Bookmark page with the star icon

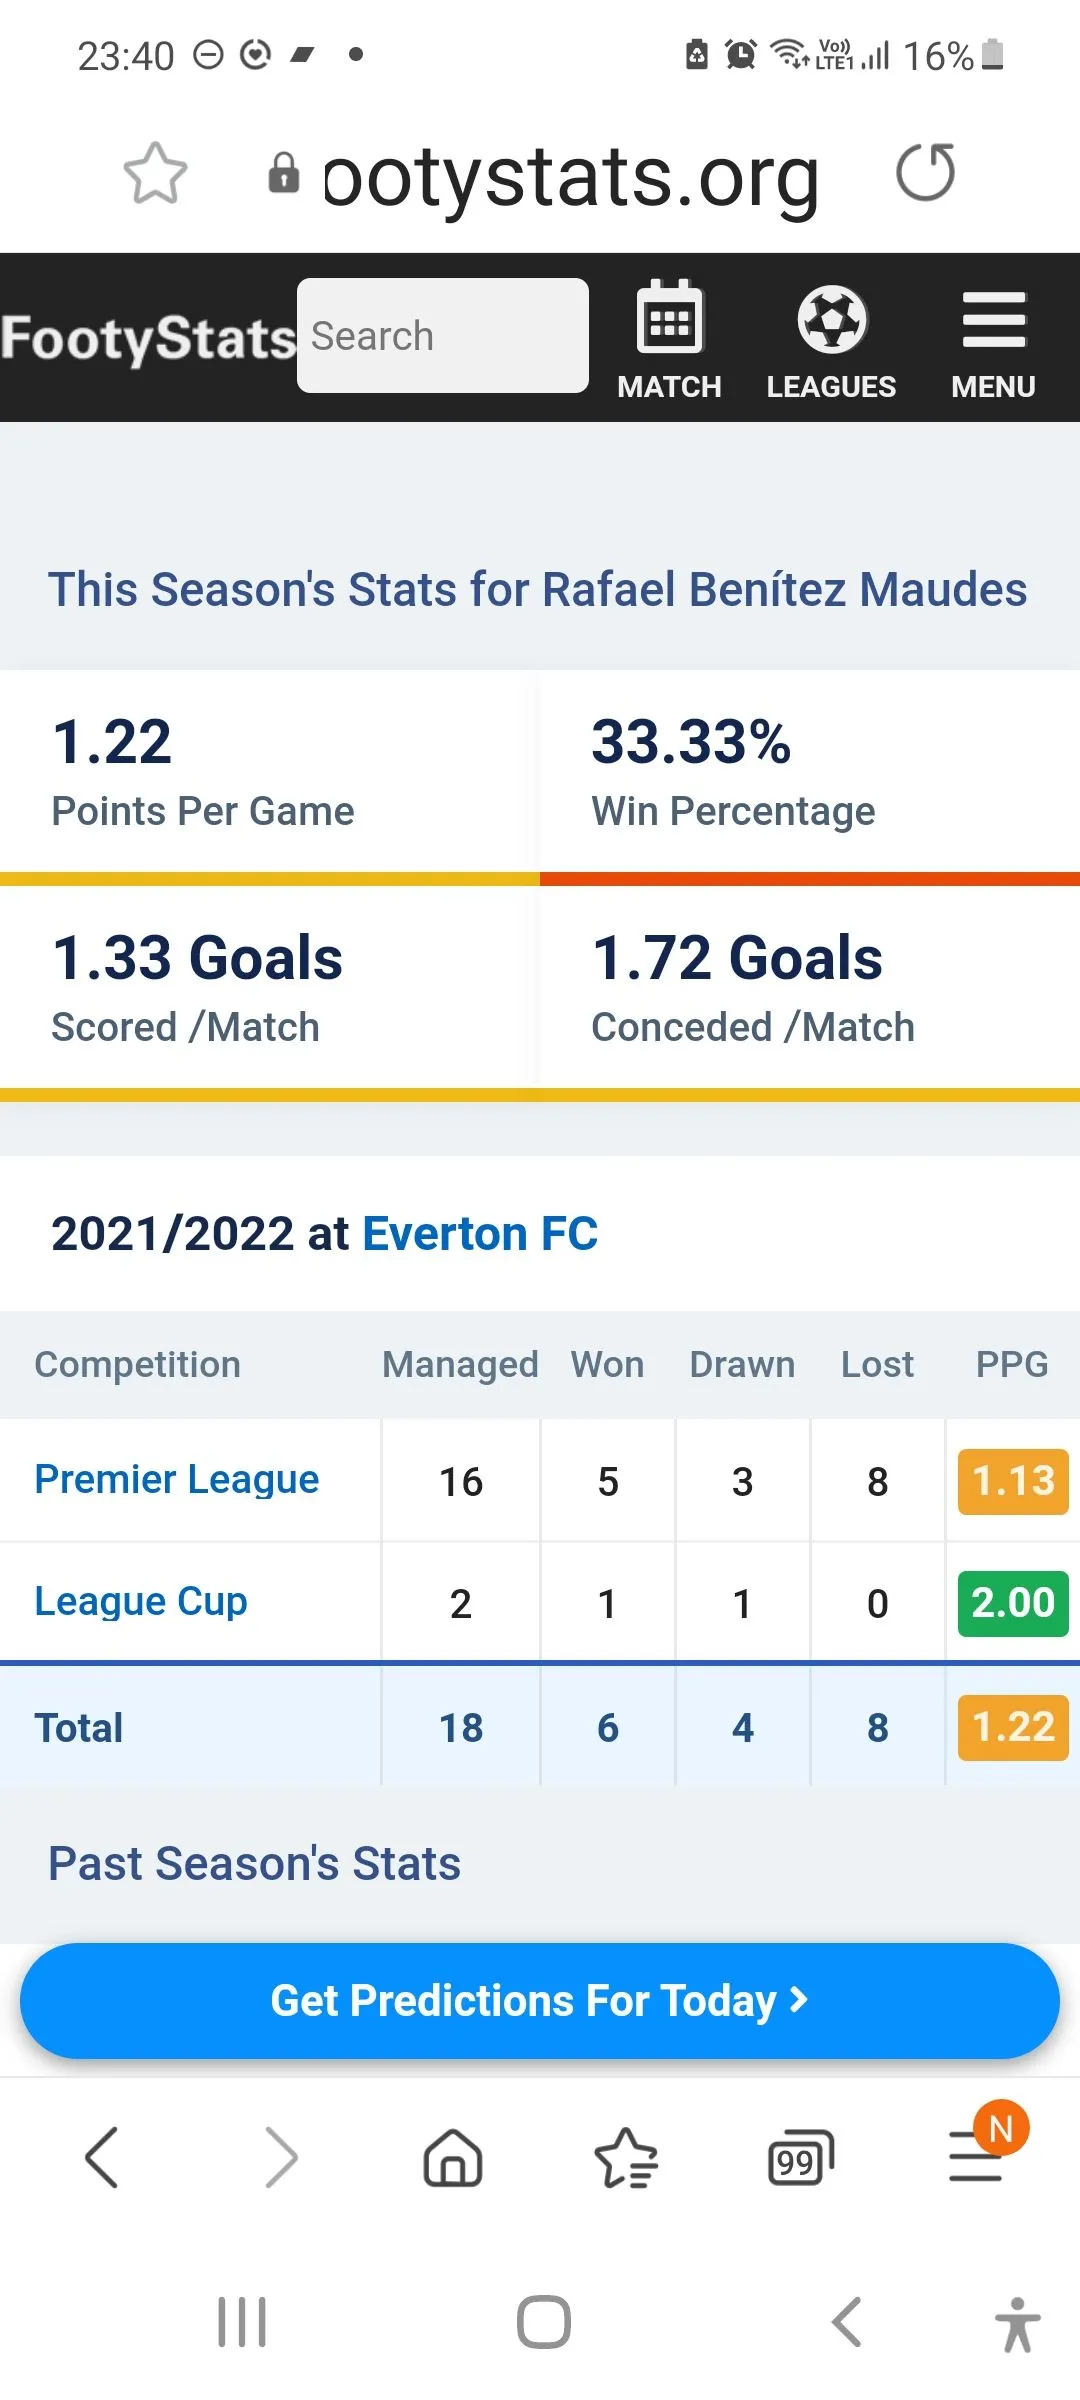[x=155, y=174]
